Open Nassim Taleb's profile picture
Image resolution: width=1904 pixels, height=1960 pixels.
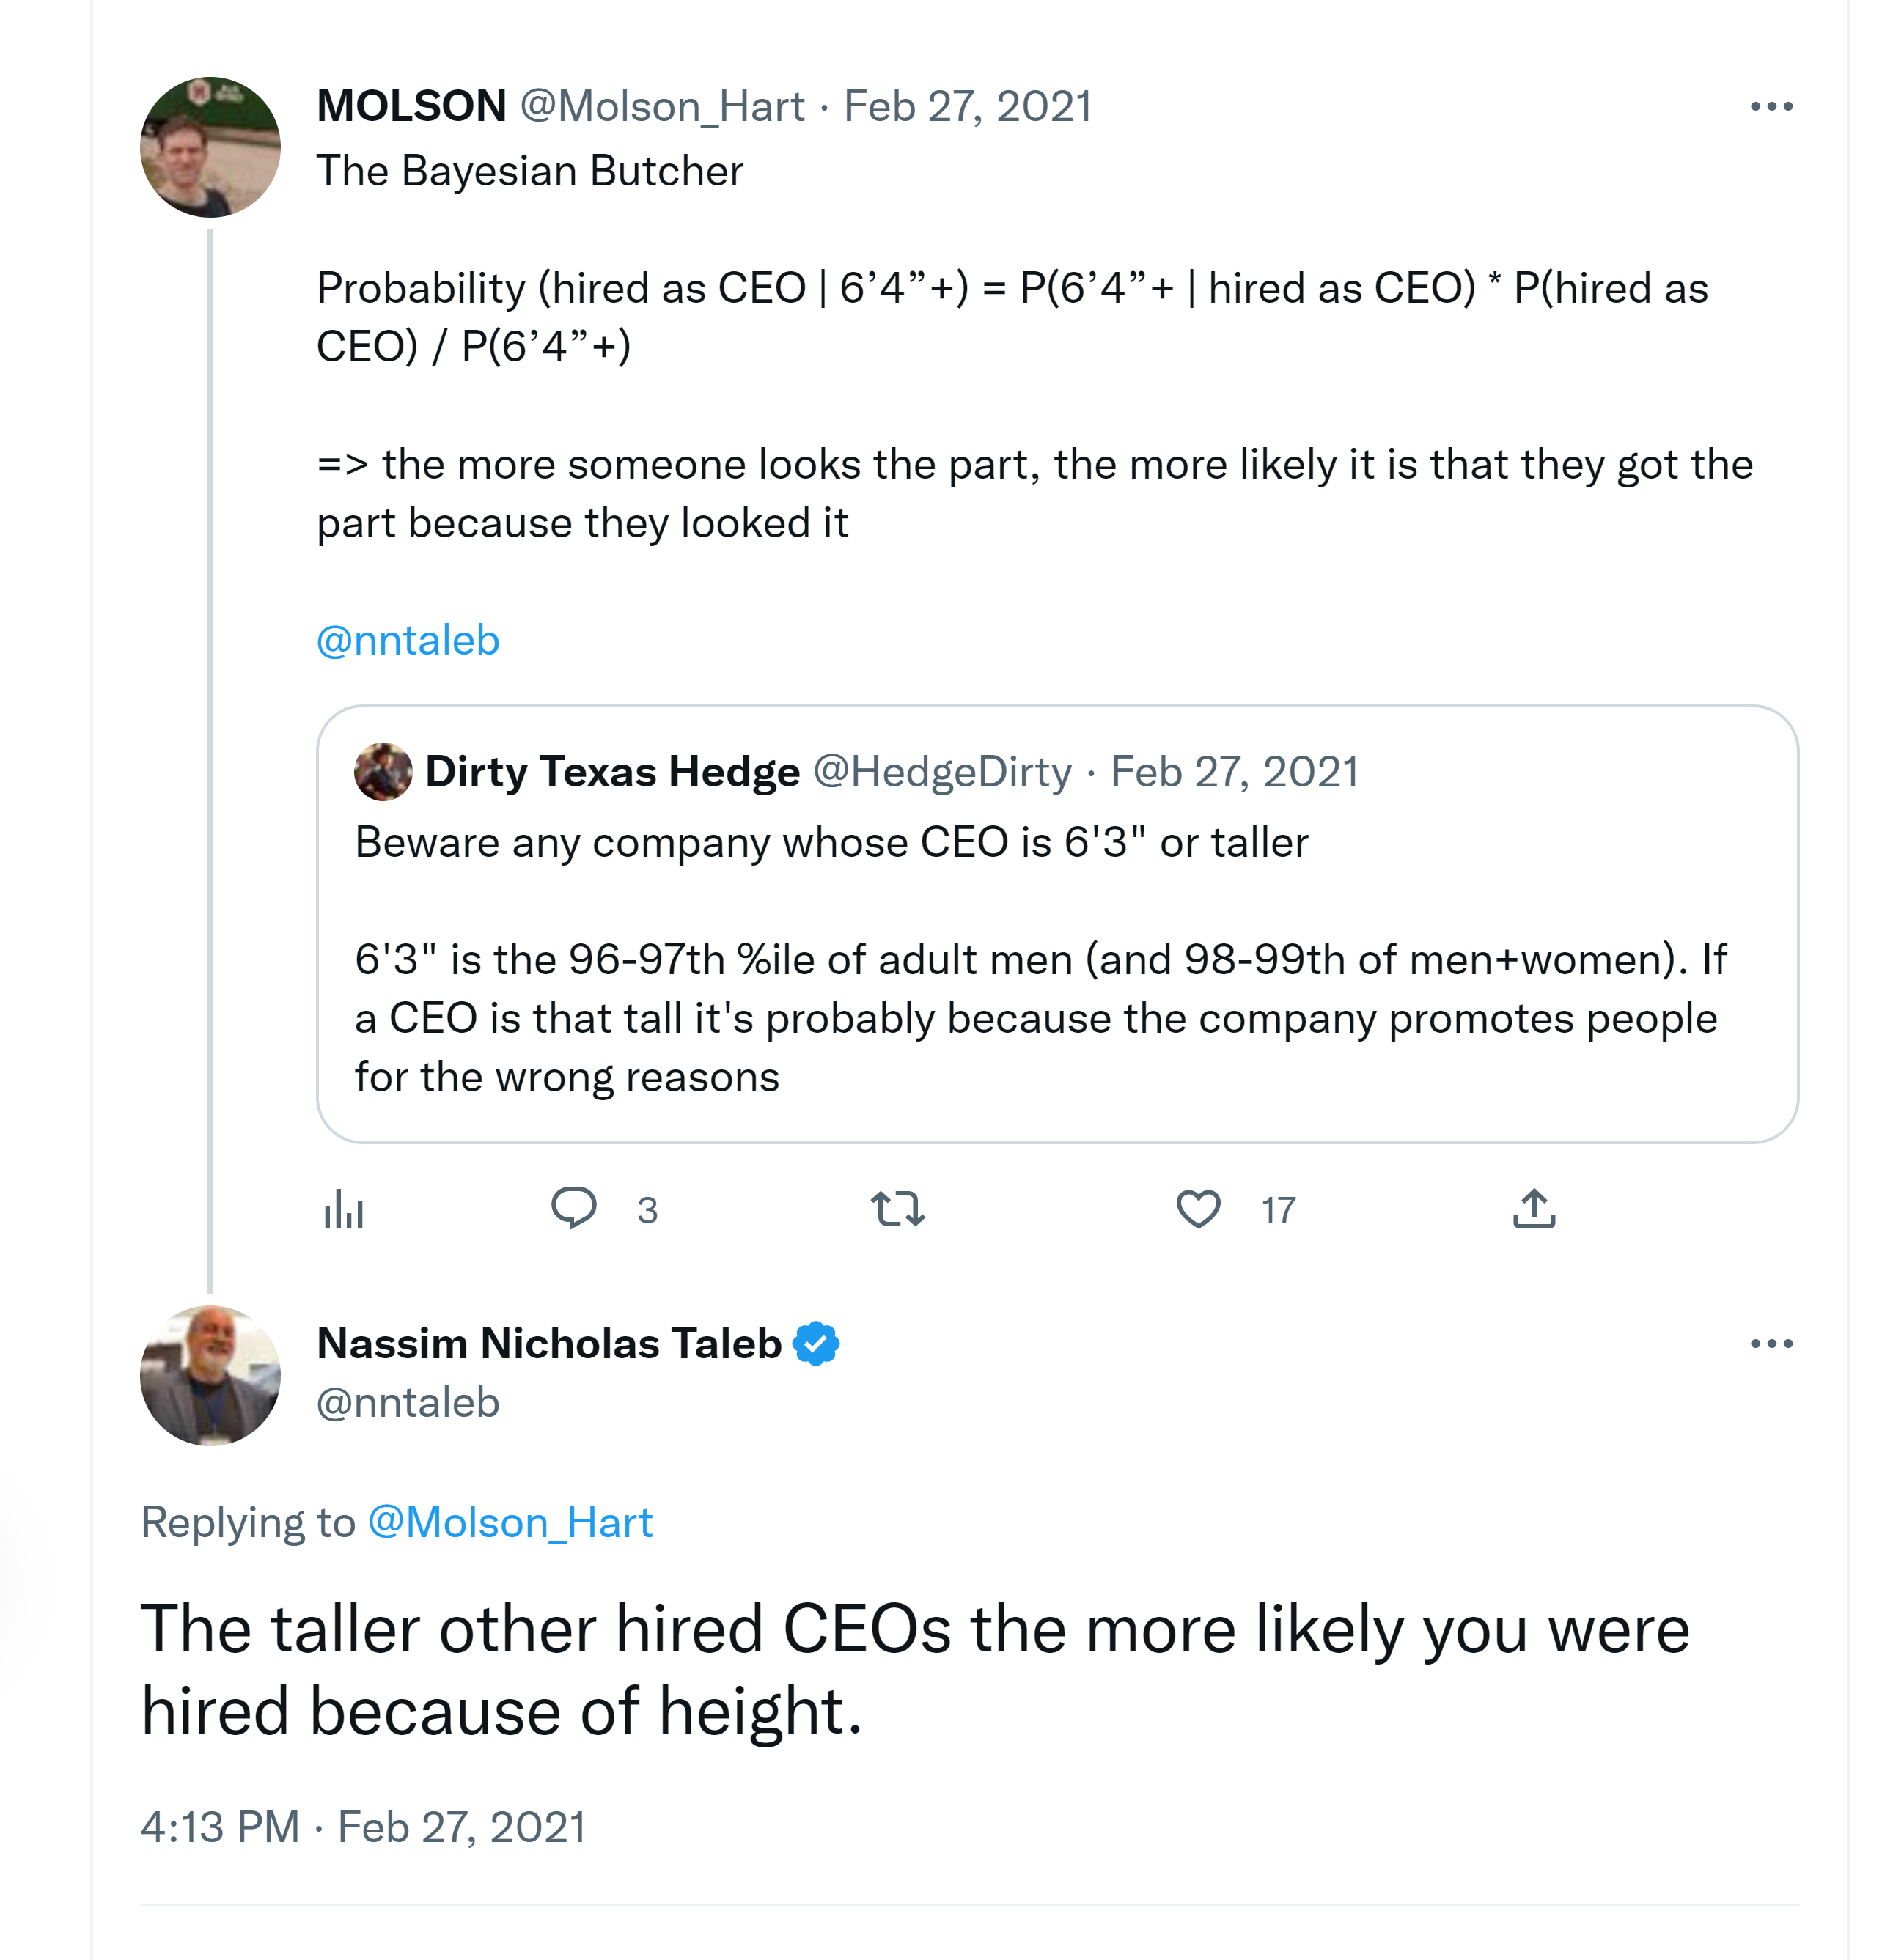[x=210, y=1375]
